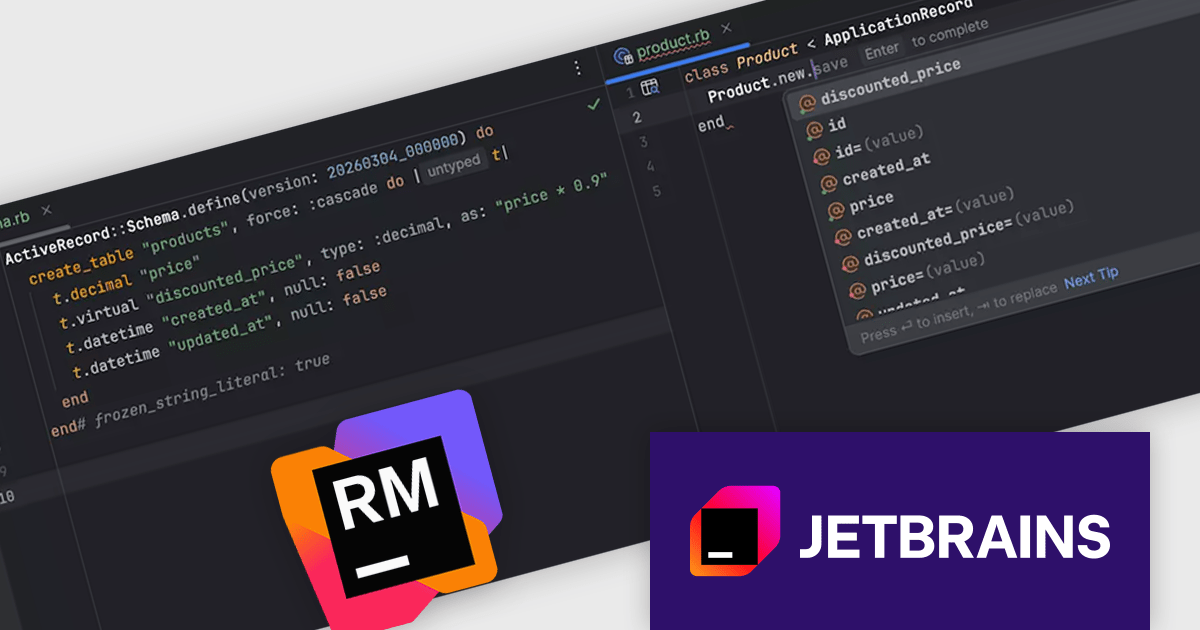Click line number 10 in schema gutter
The width and height of the screenshot is (1200, 630).
click(5, 496)
